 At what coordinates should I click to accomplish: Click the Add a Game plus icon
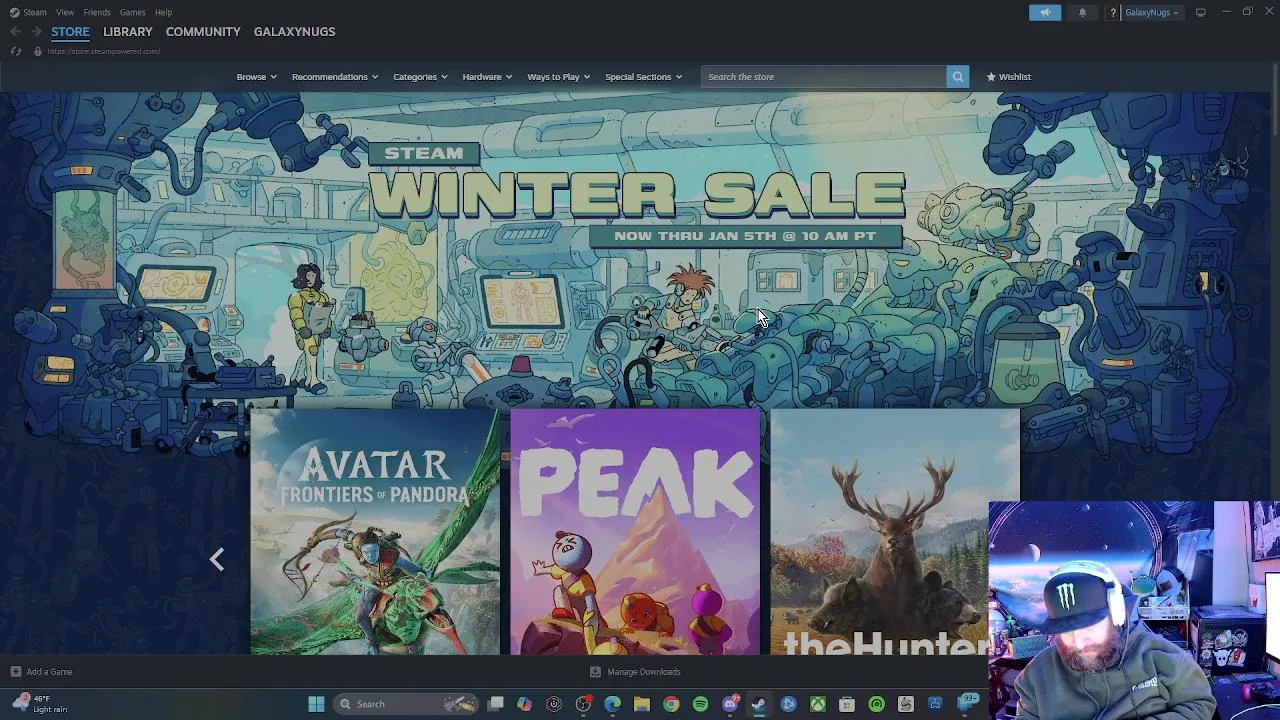click(15, 672)
